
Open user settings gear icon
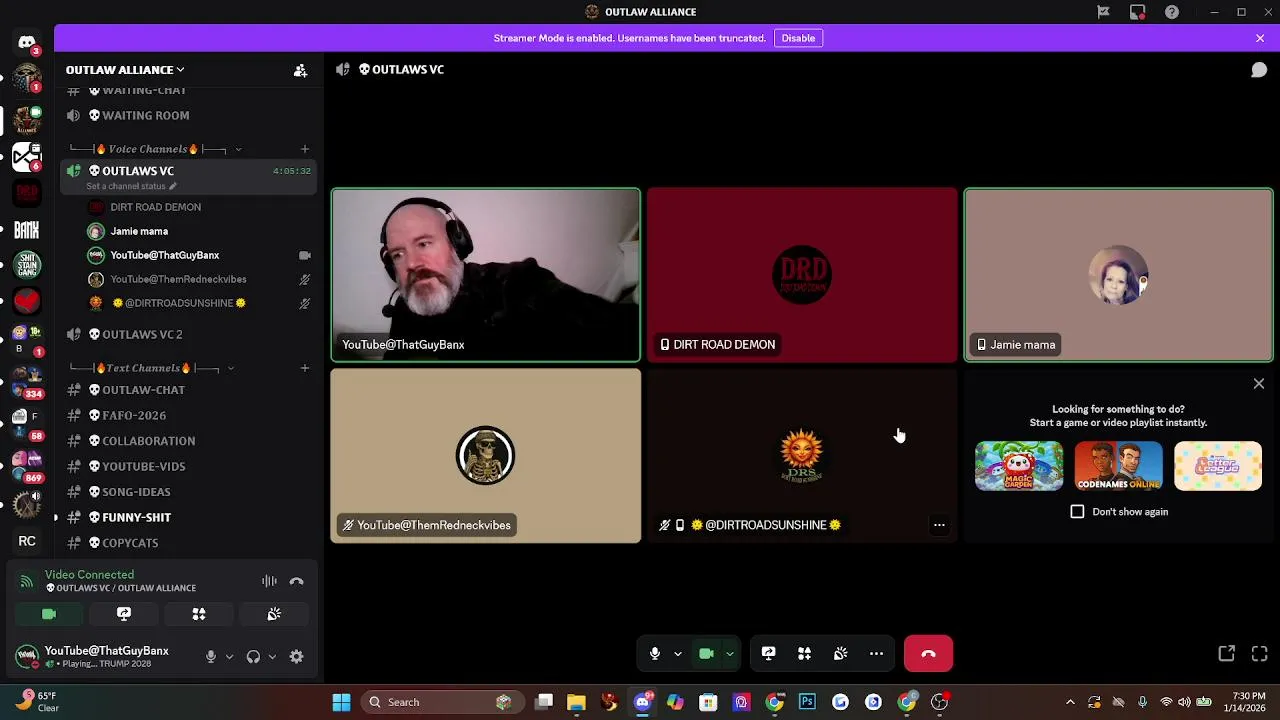(296, 657)
